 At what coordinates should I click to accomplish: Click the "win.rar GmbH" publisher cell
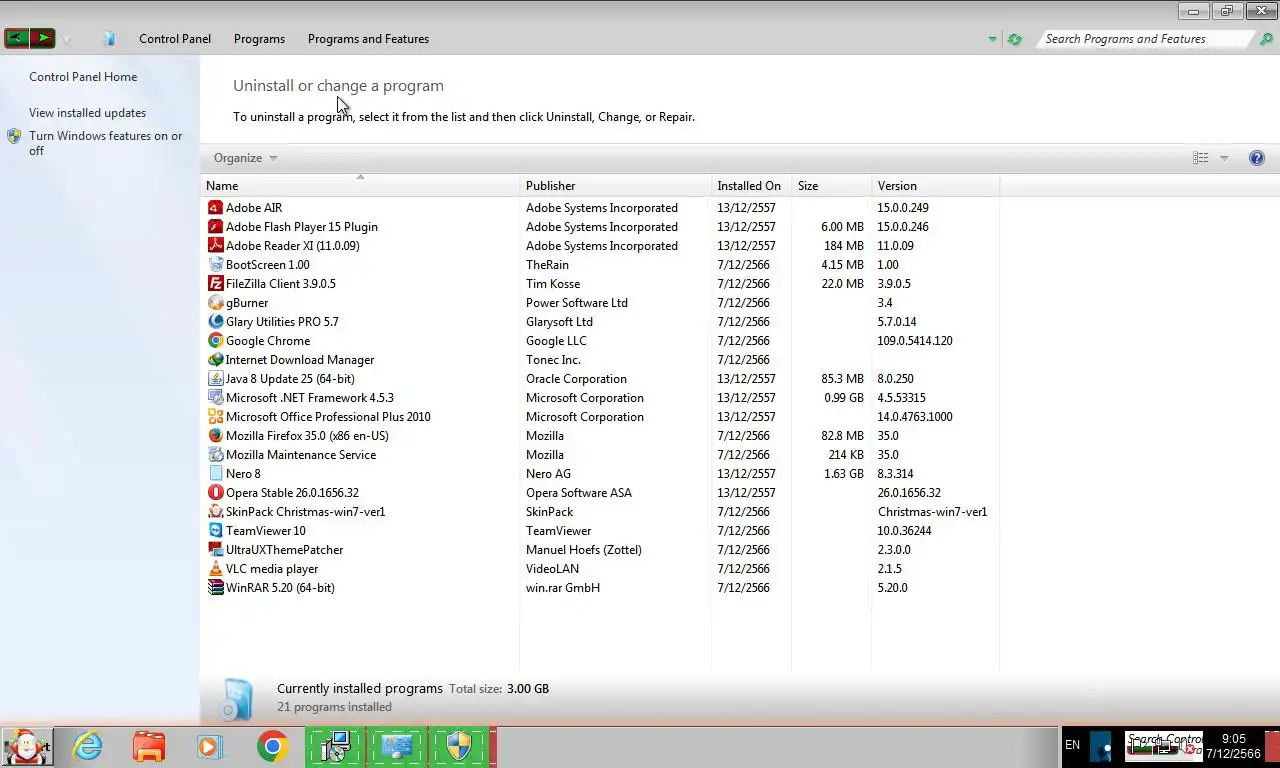[x=563, y=588]
